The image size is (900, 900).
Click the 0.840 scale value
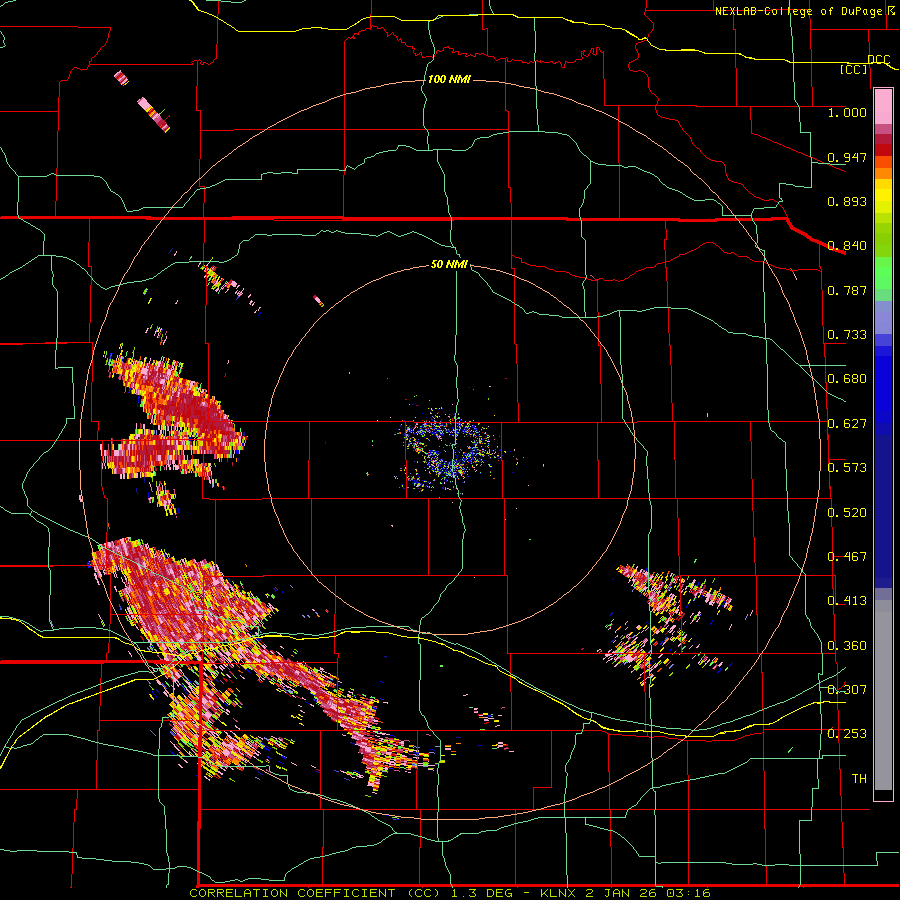point(847,246)
